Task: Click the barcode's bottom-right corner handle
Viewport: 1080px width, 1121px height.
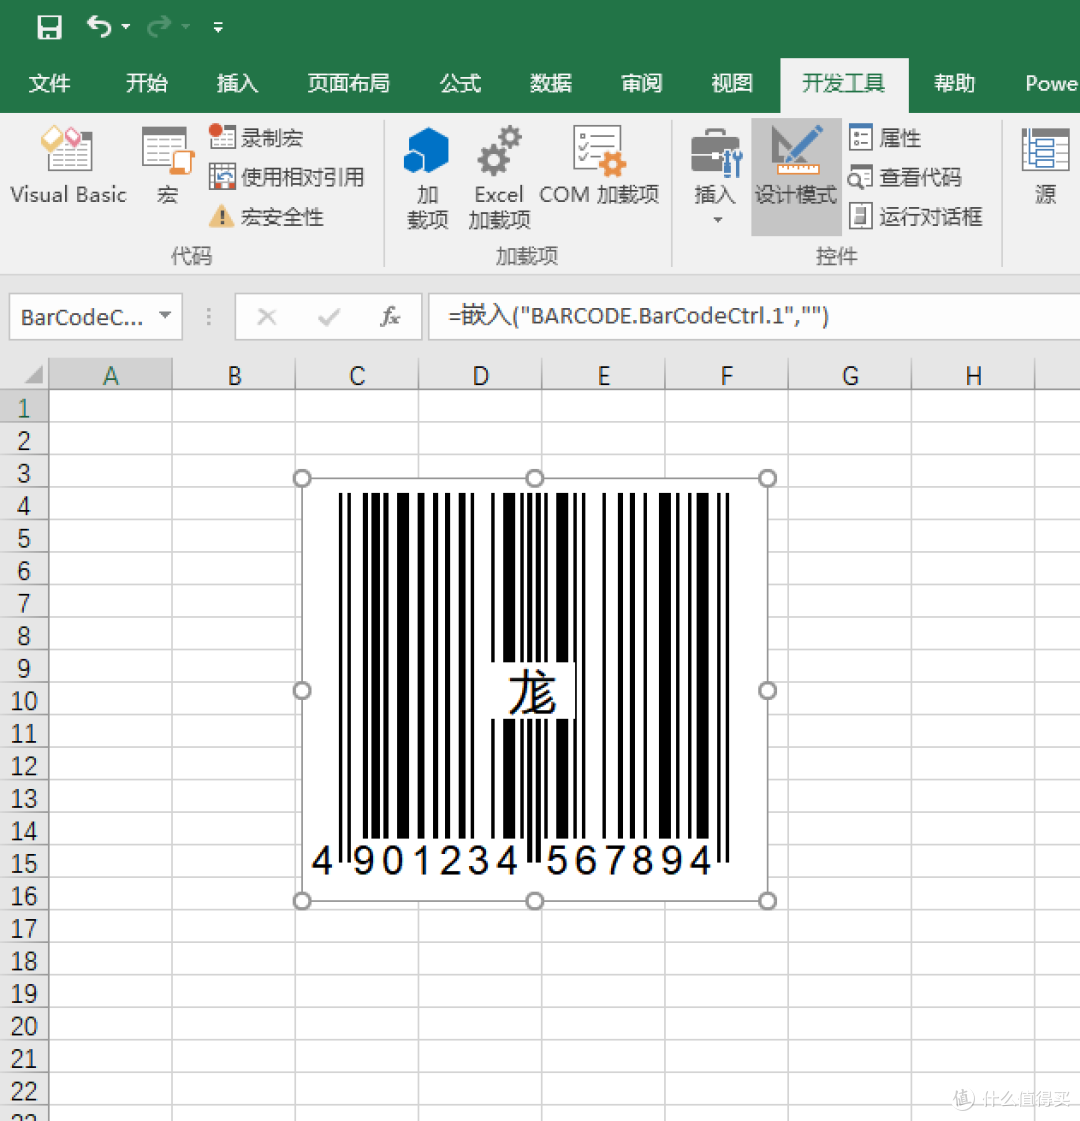Action: pos(768,901)
